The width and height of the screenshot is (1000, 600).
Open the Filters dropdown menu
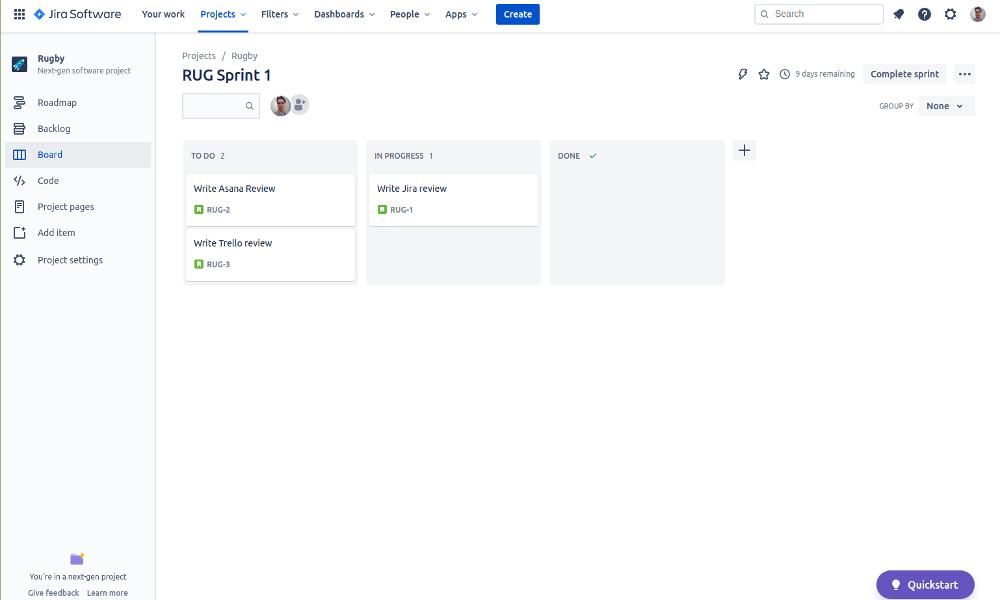click(279, 14)
